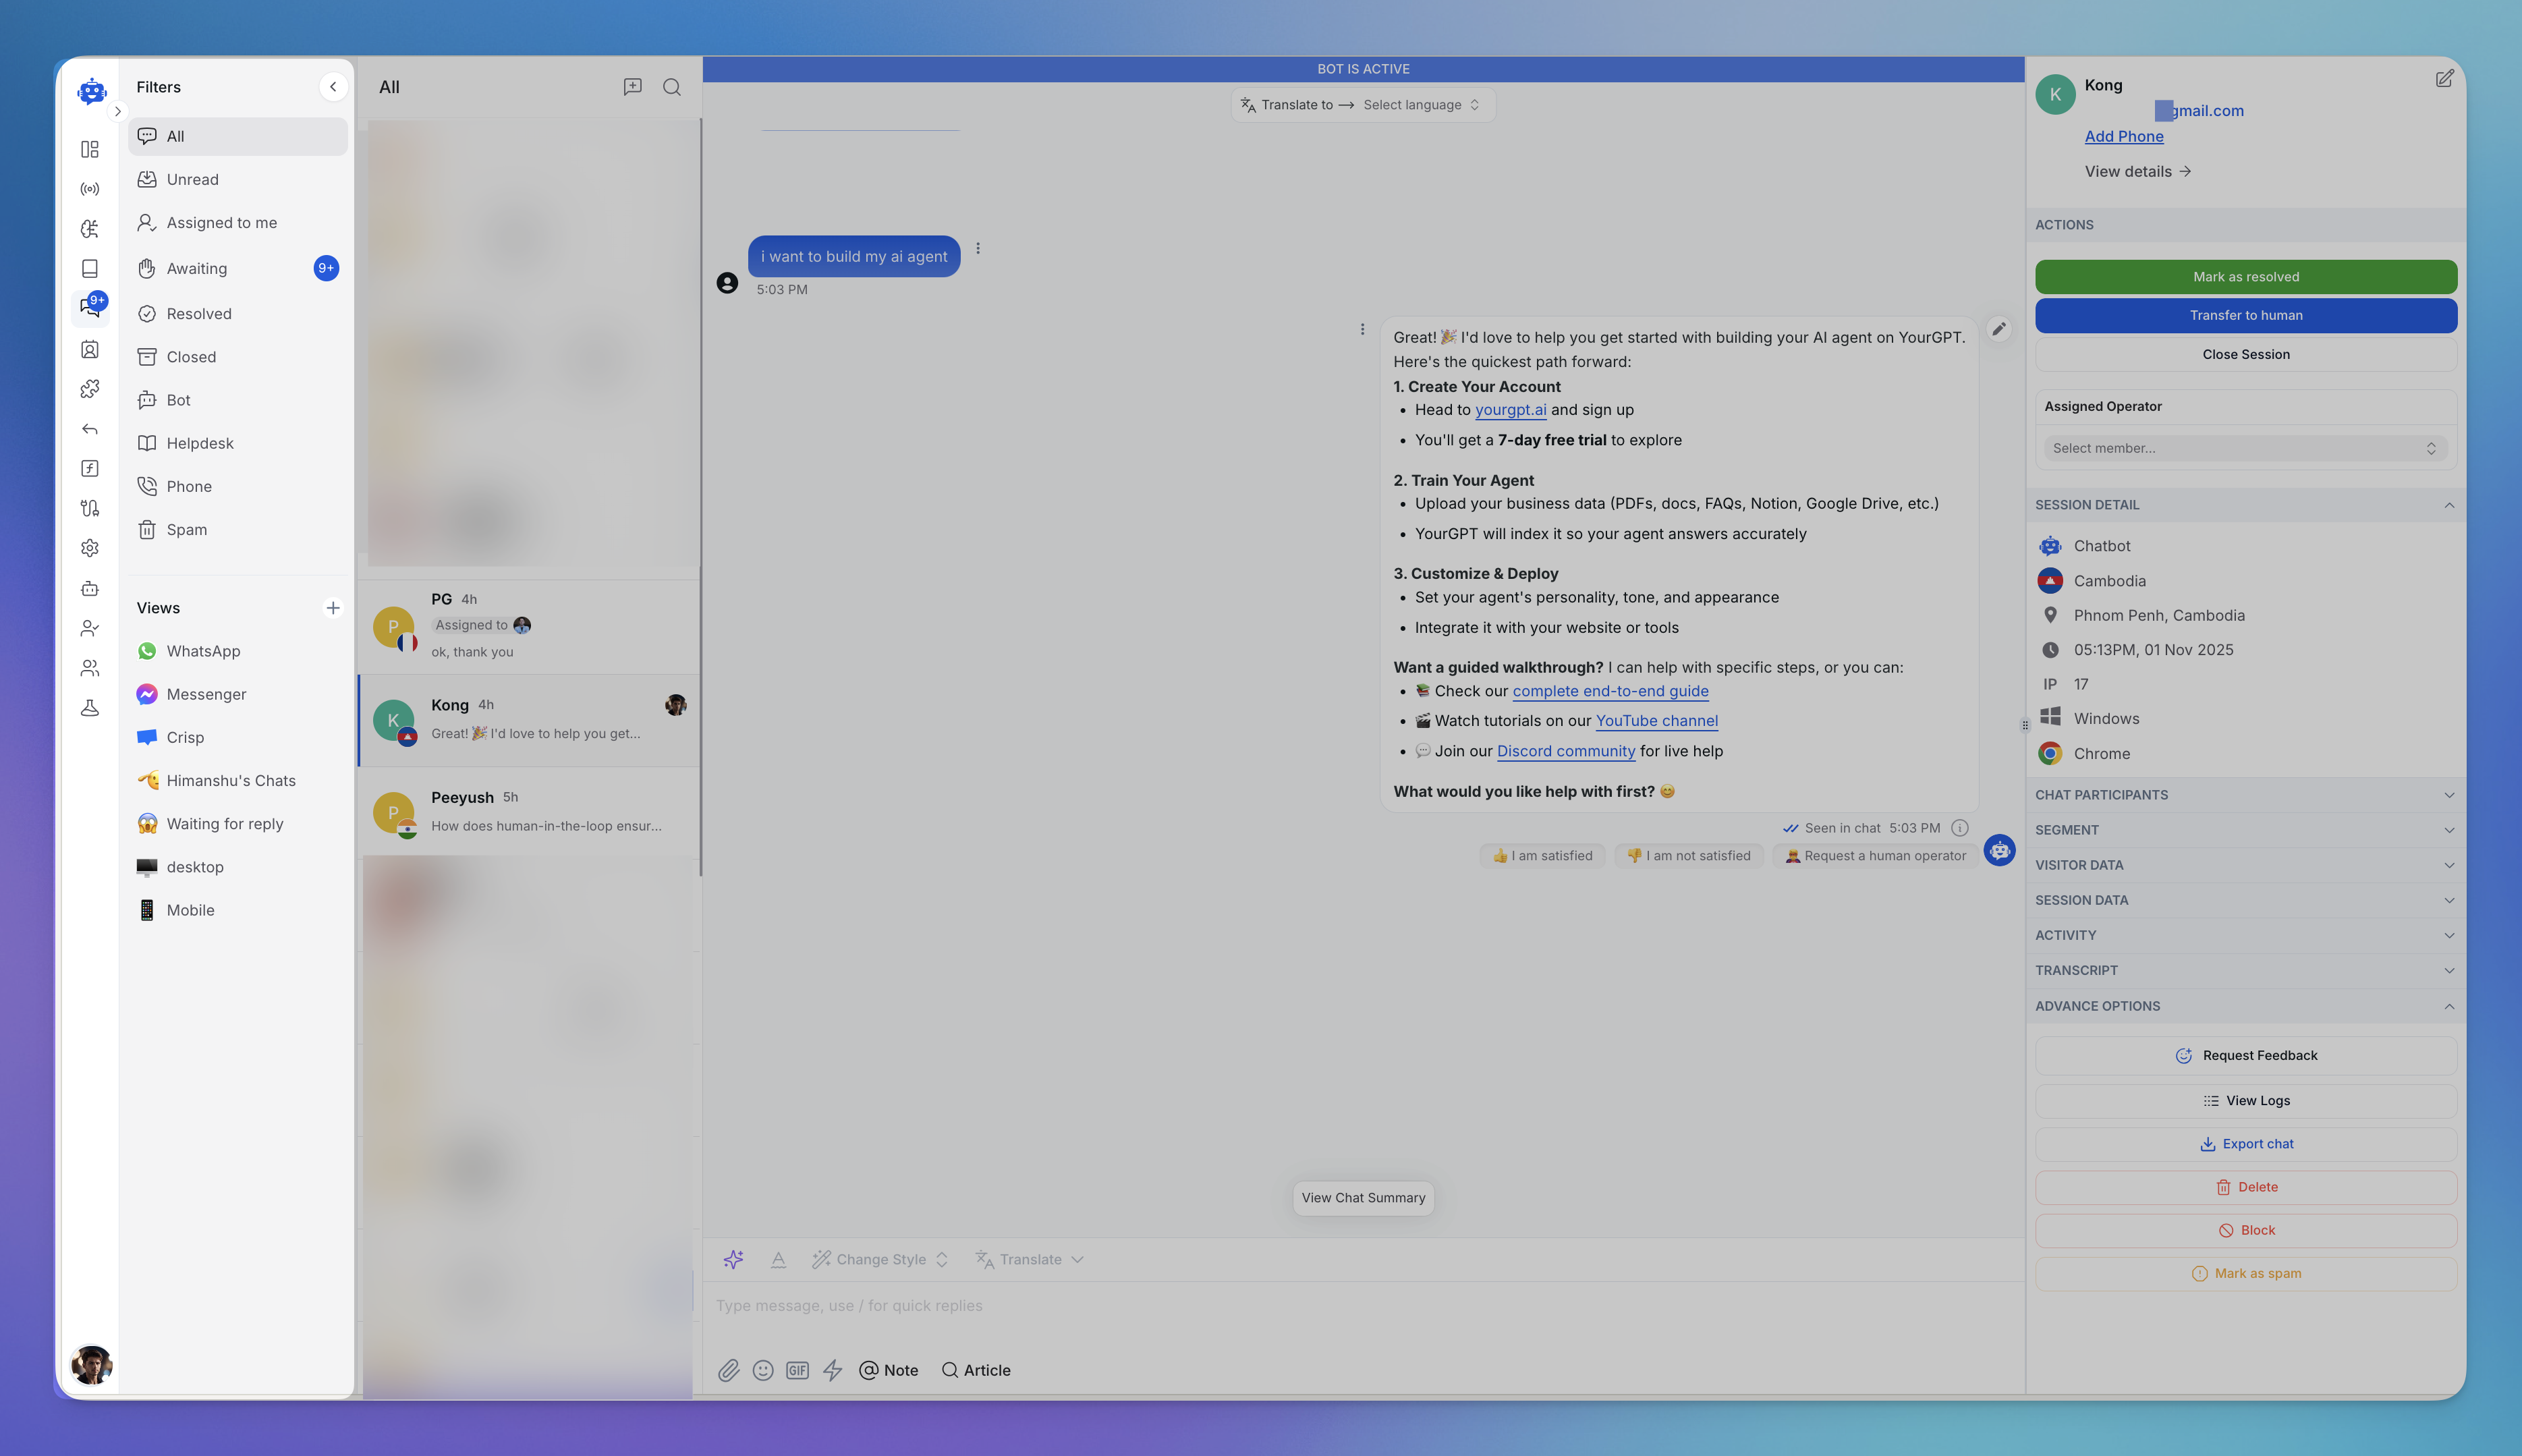Viewport: 2522px width, 1456px height.
Task: Insert a GIF with the GIF icon
Action: [x=797, y=1370]
